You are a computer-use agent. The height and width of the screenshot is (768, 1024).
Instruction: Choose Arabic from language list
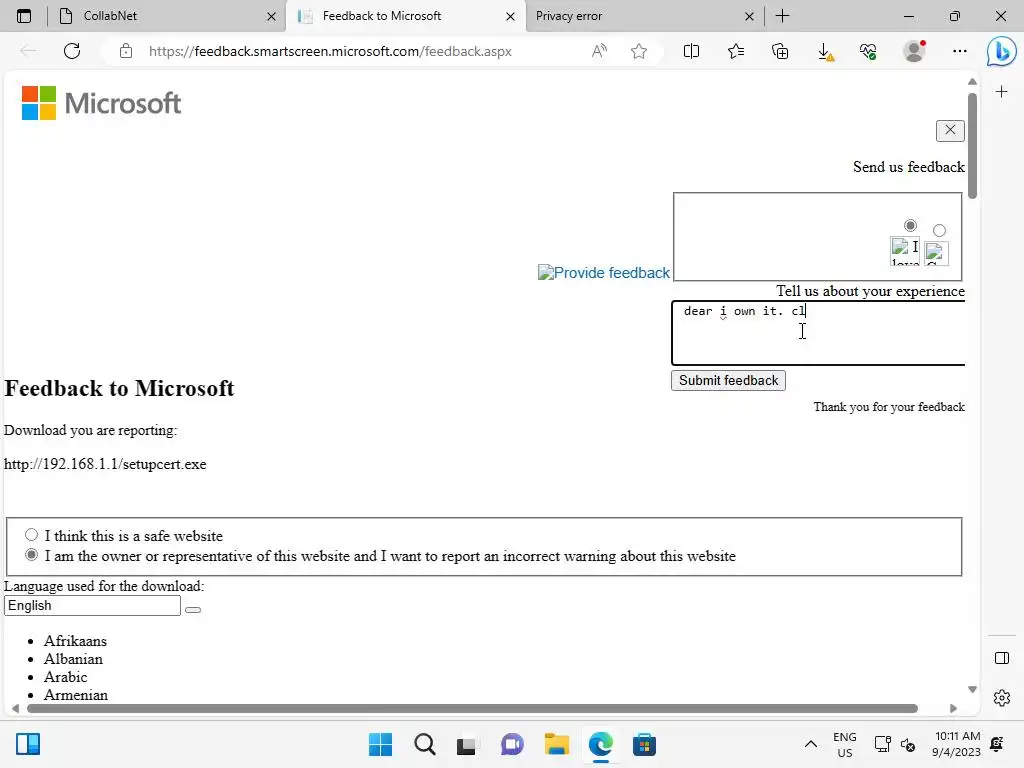[x=65, y=677]
